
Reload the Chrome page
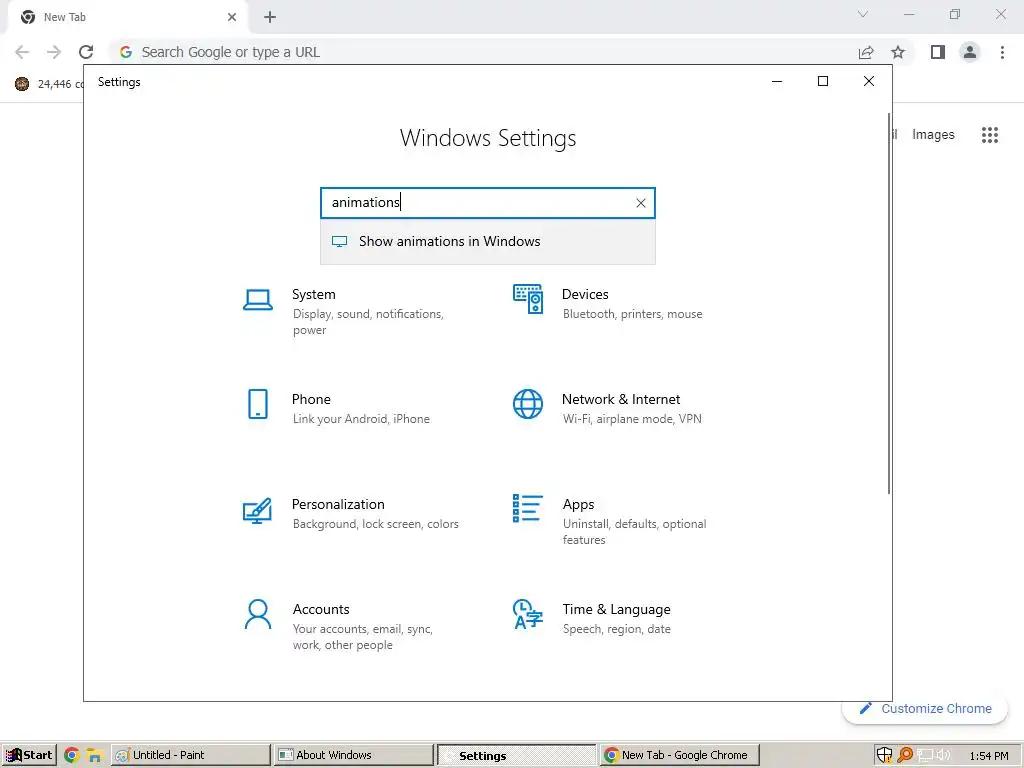(86, 52)
